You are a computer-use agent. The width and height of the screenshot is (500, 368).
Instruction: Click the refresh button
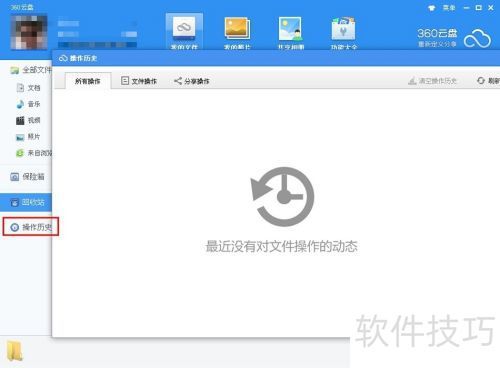488,81
